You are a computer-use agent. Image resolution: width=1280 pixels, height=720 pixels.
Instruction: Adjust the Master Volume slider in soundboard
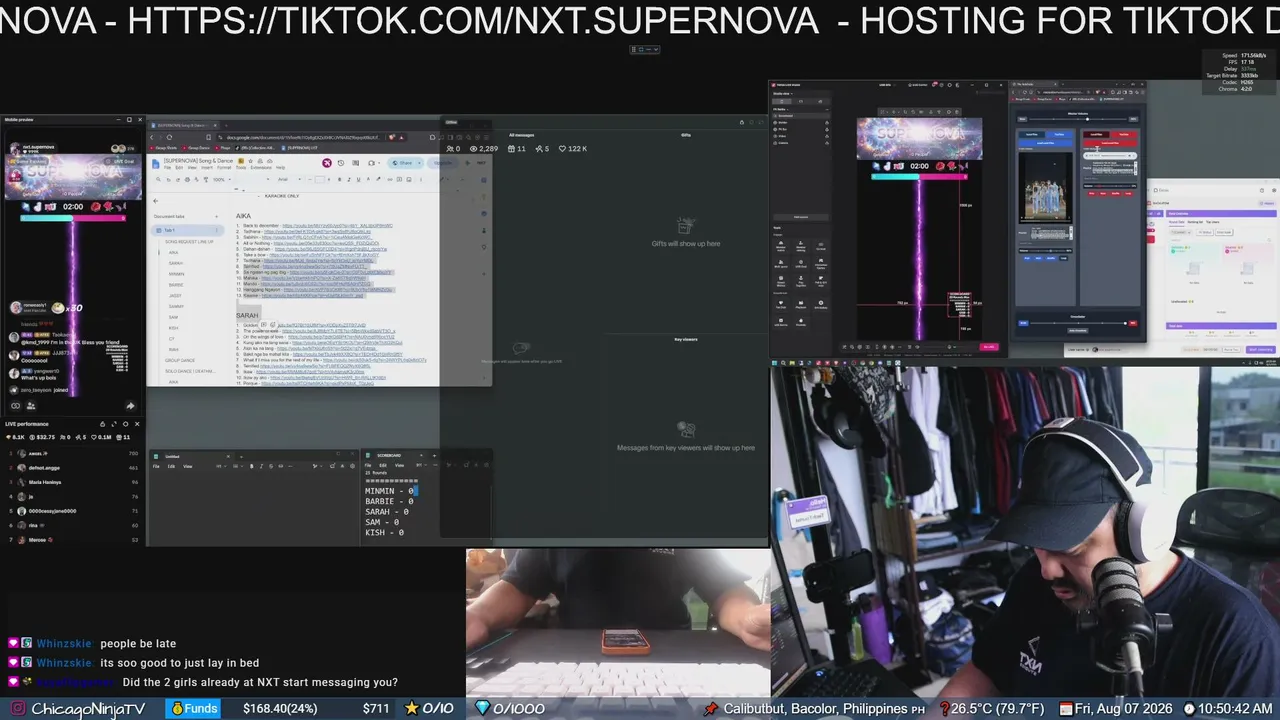1077,118
